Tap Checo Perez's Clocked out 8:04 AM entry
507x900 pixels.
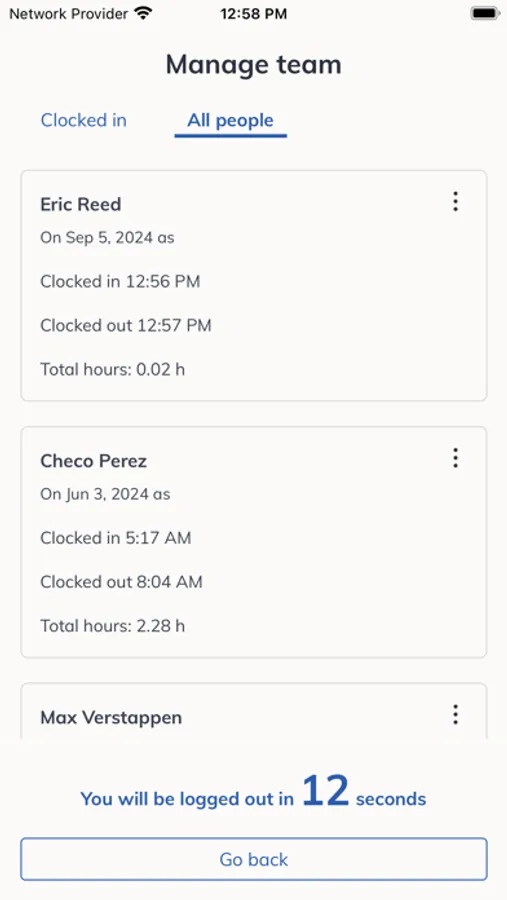121,582
